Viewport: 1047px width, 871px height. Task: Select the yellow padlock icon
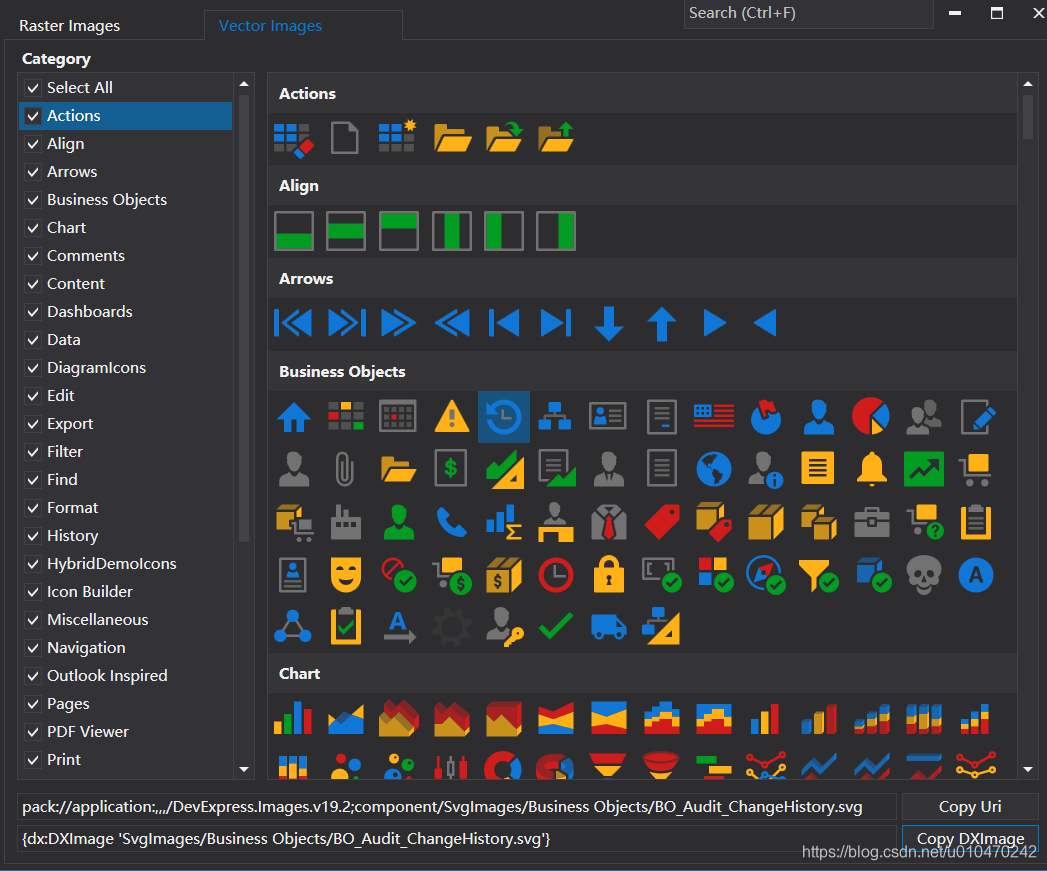609,574
